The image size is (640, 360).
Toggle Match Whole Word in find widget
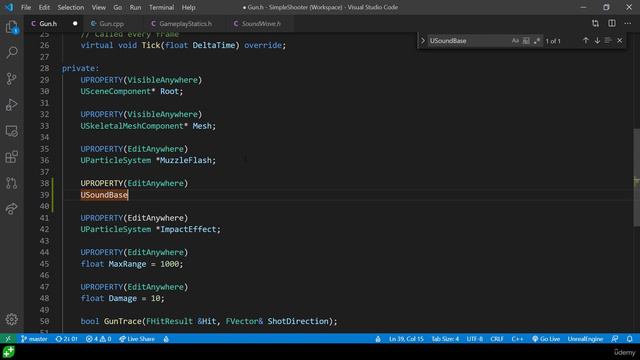[x=526, y=41]
